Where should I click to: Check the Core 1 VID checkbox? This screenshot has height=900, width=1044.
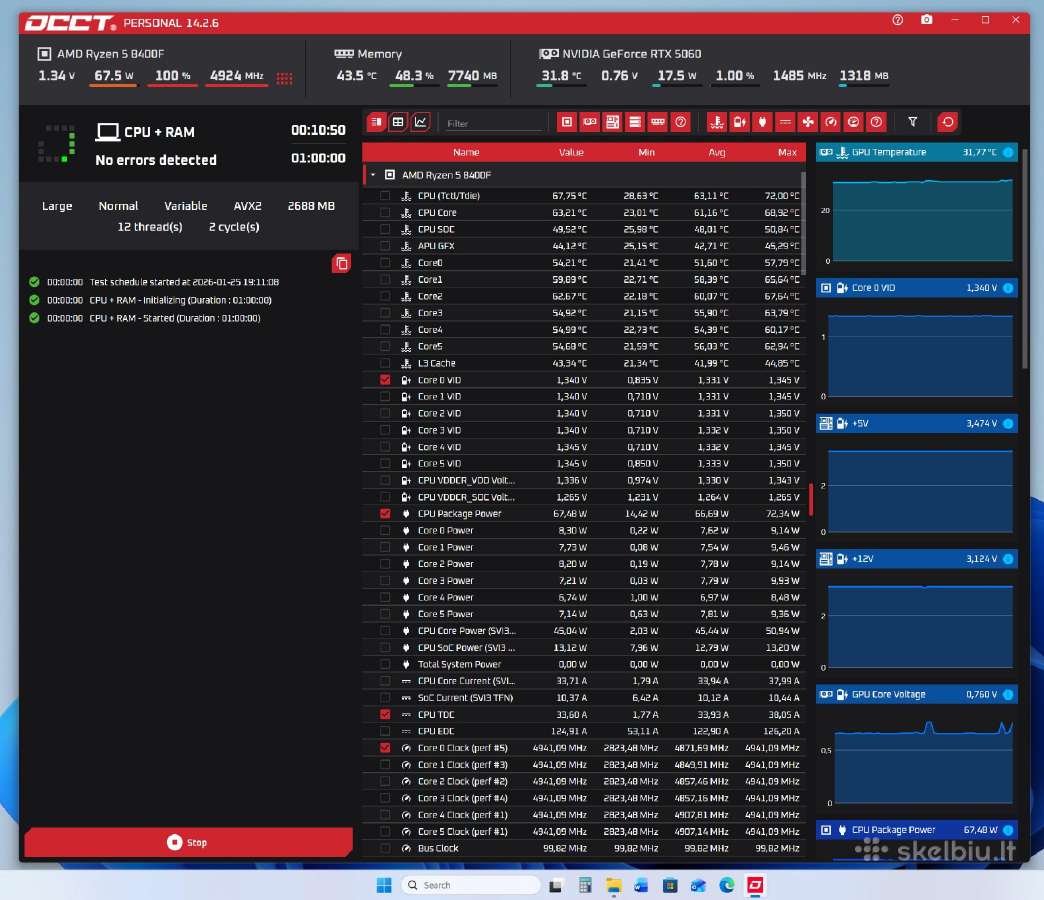click(385, 397)
